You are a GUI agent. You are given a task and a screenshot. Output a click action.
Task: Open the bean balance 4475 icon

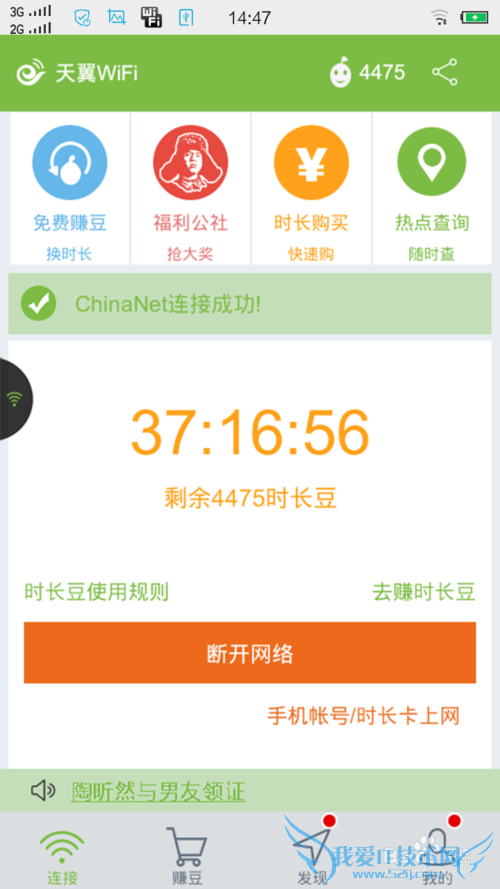tap(340, 73)
